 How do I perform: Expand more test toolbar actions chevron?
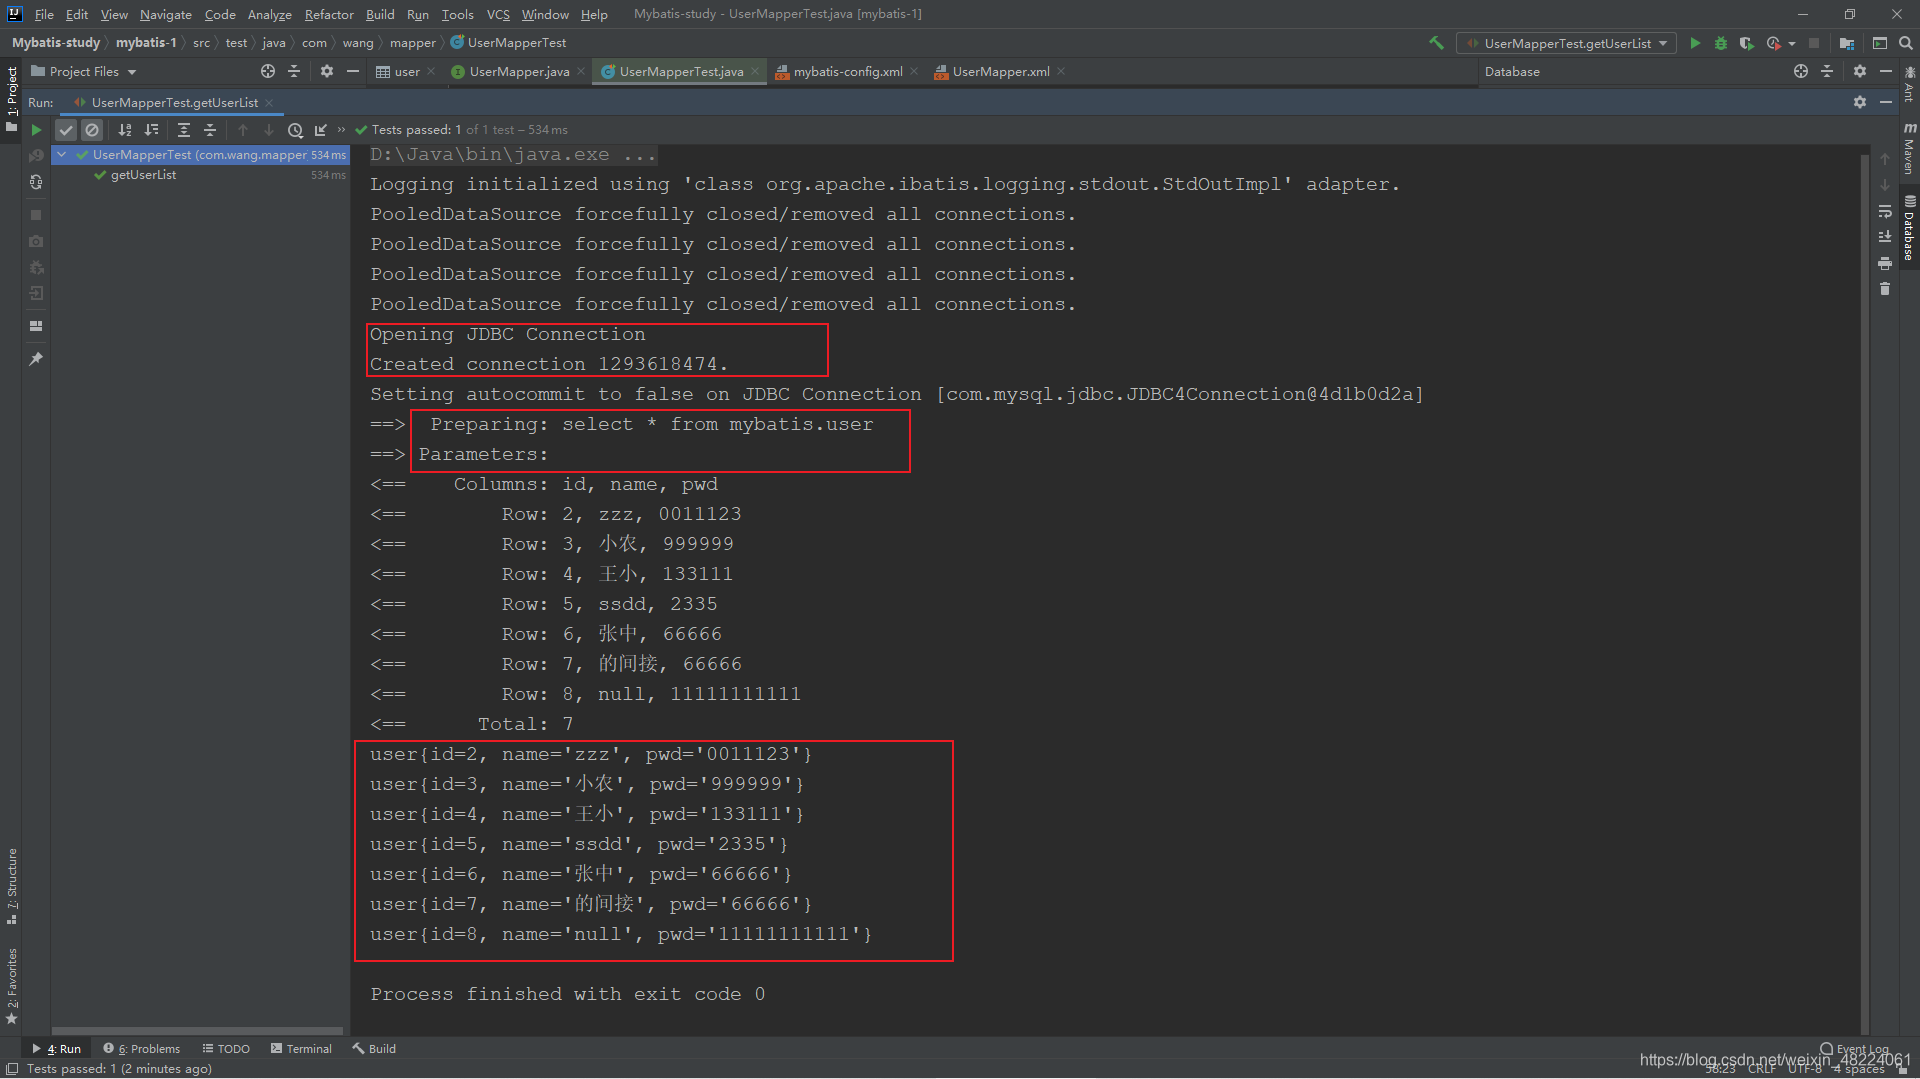342,130
